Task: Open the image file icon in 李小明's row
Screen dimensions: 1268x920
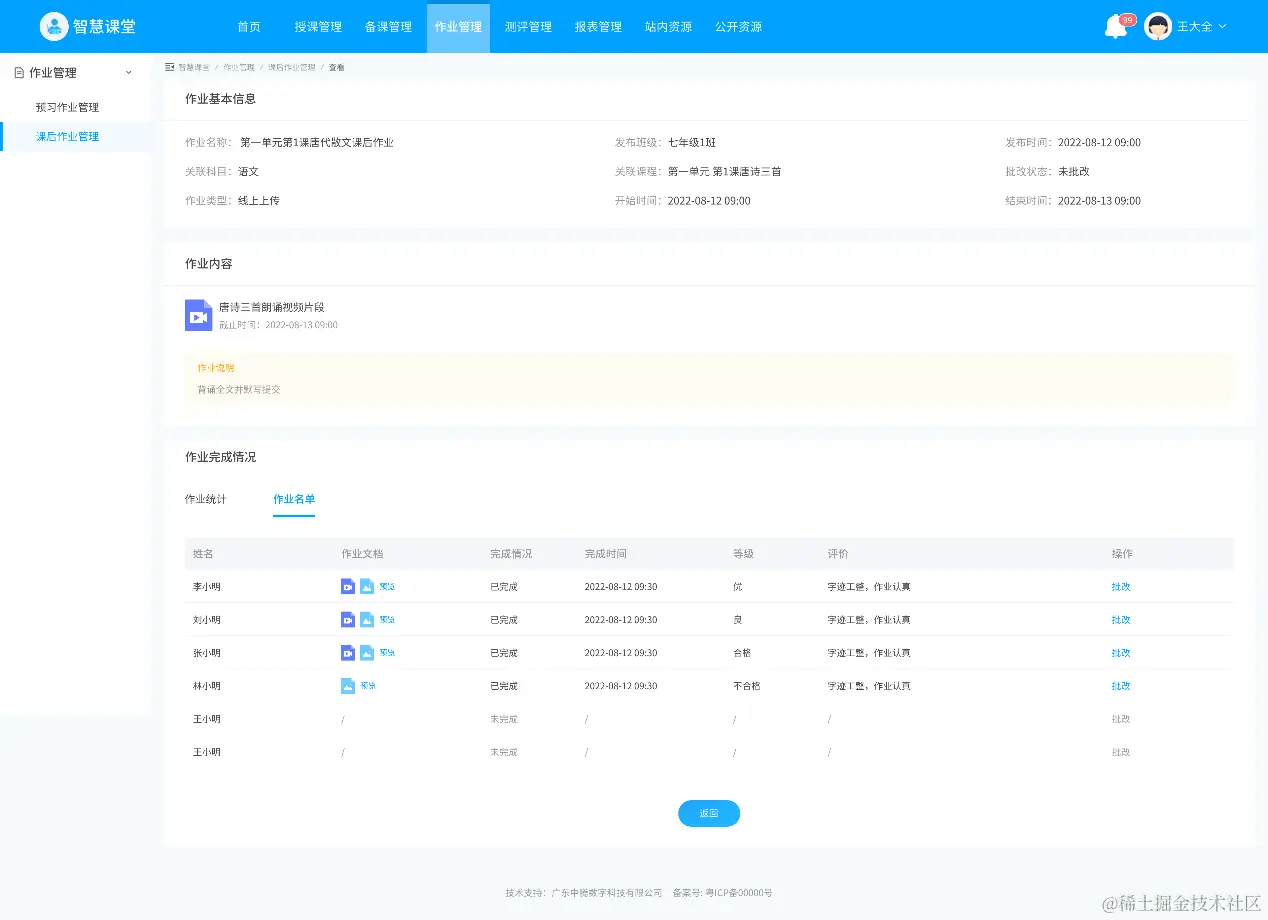Action: 367,587
